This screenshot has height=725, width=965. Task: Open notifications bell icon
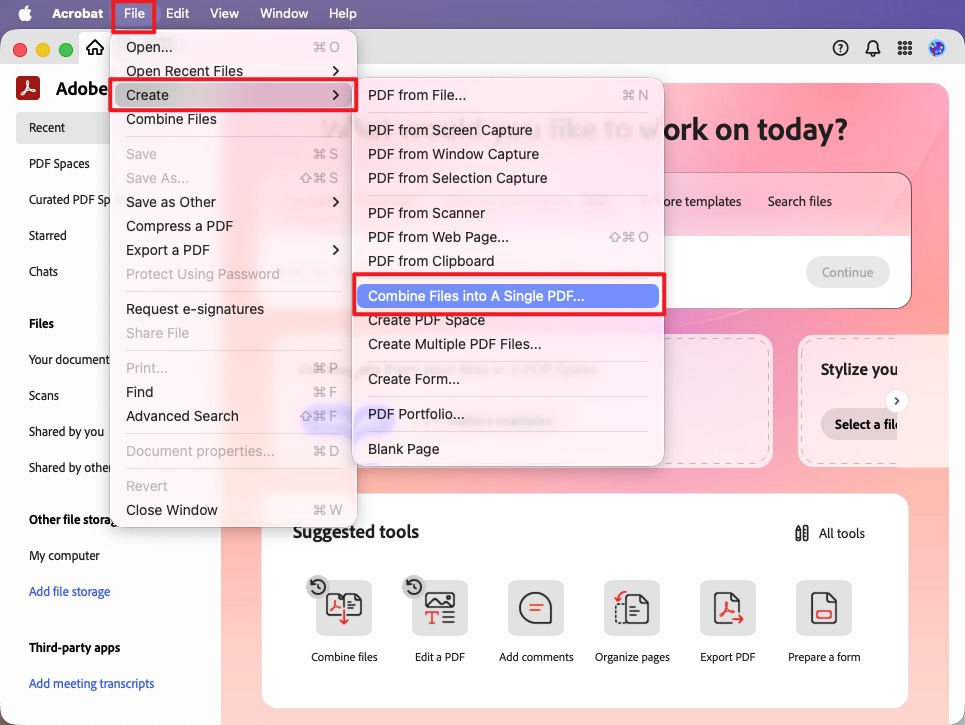tap(873, 48)
